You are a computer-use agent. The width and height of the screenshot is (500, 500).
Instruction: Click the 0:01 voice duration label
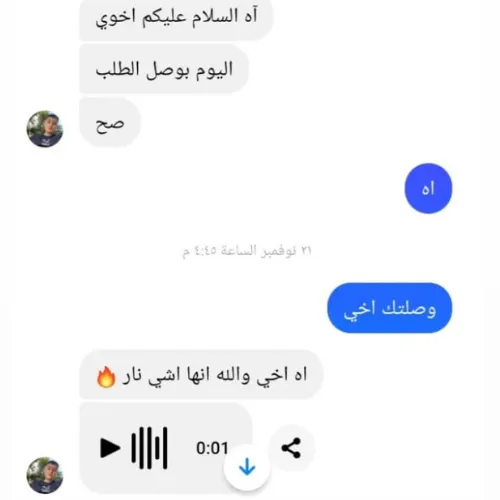tap(212, 448)
